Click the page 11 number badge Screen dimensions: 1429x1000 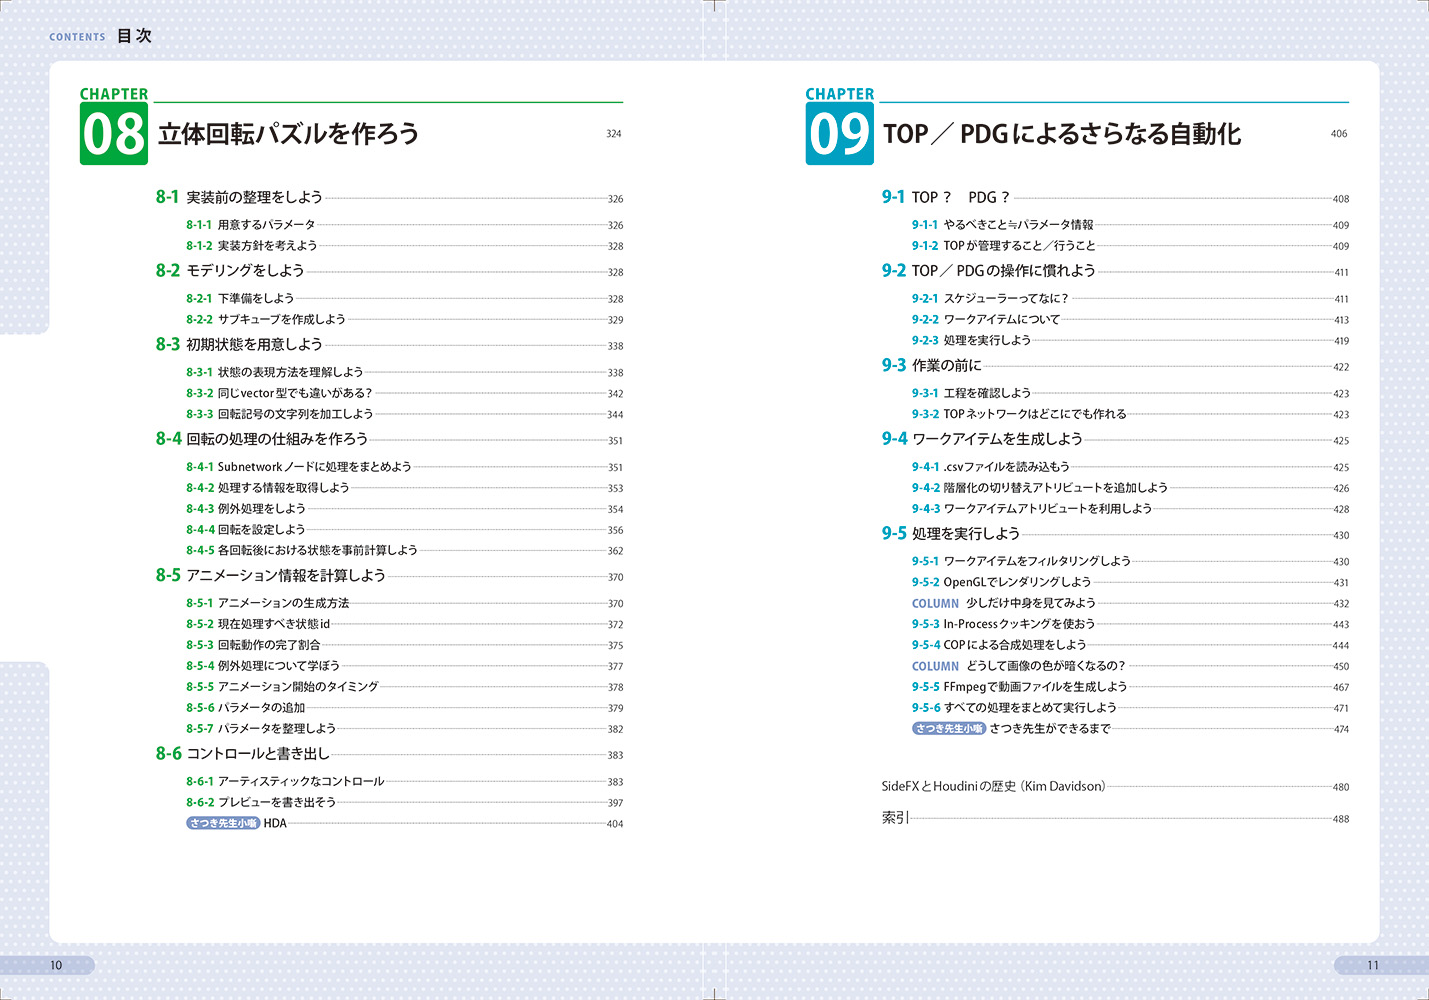coord(1372,965)
